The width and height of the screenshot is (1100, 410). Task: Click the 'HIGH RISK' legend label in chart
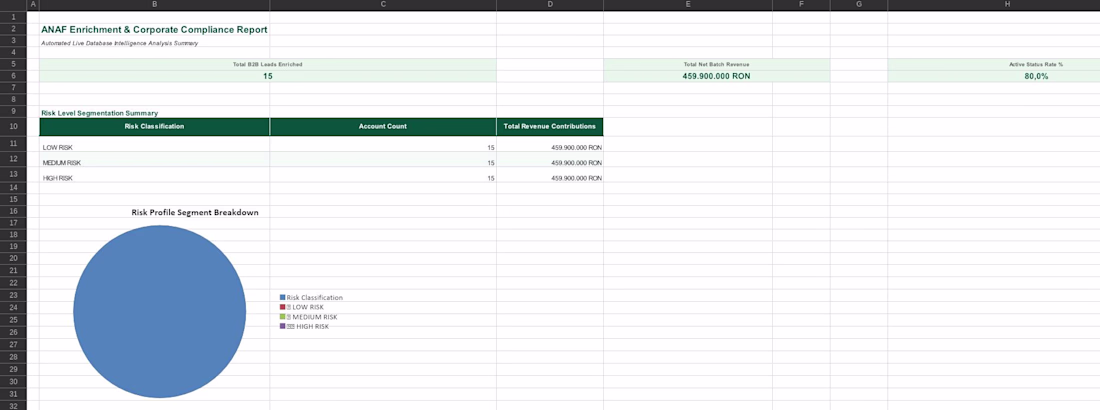click(x=312, y=326)
